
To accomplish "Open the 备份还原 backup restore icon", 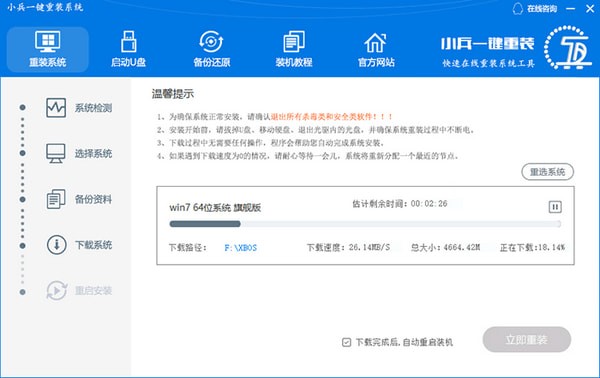I will point(211,41).
